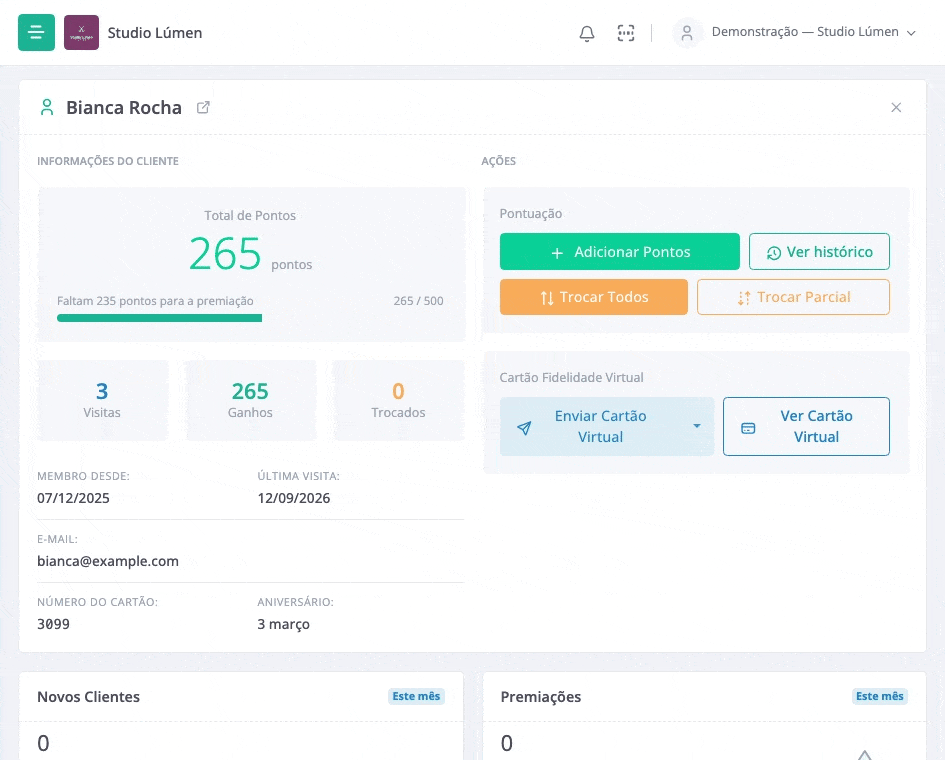Click the Premiações card heading

[x=541, y=697]
